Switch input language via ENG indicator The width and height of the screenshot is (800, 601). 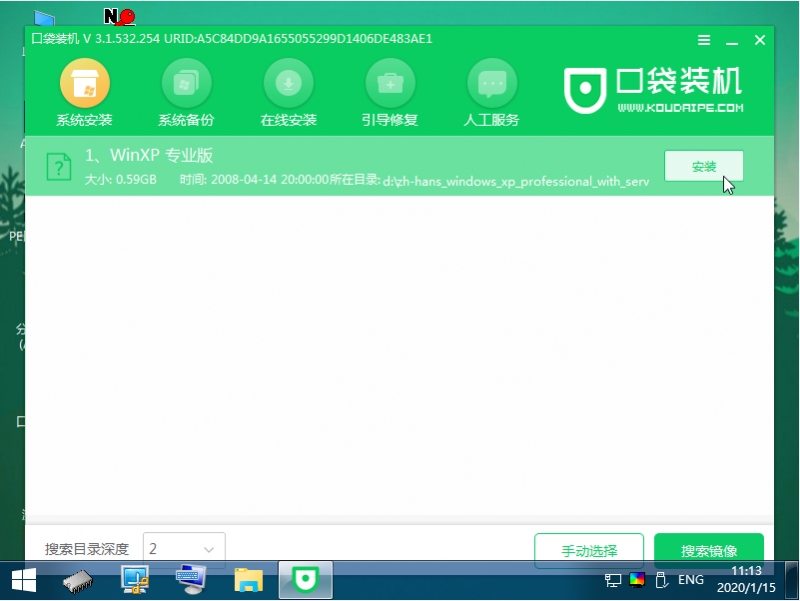tap(690, 580)
